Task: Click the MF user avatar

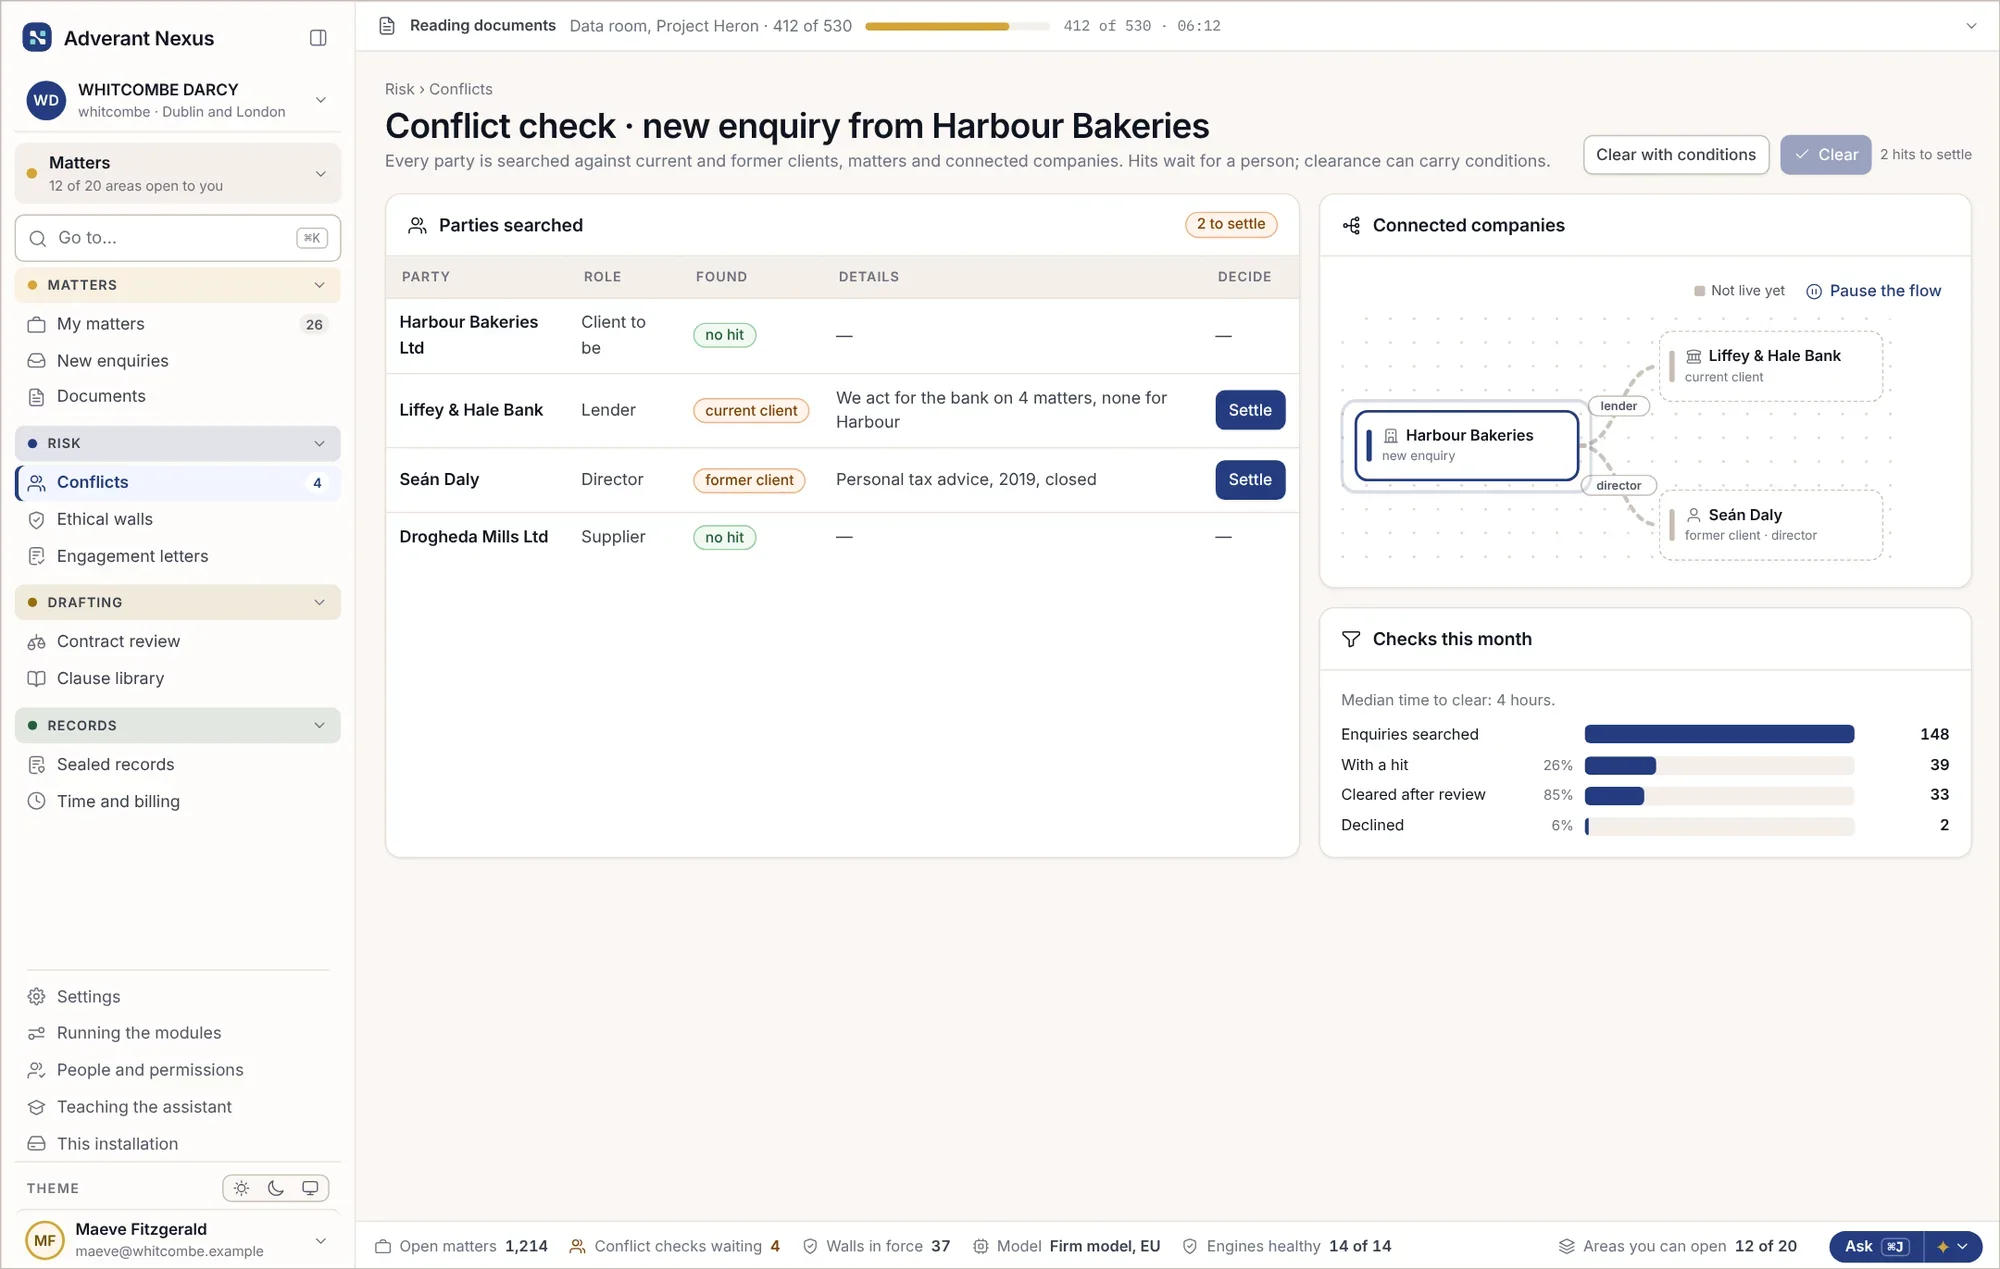Action: 45,1240
